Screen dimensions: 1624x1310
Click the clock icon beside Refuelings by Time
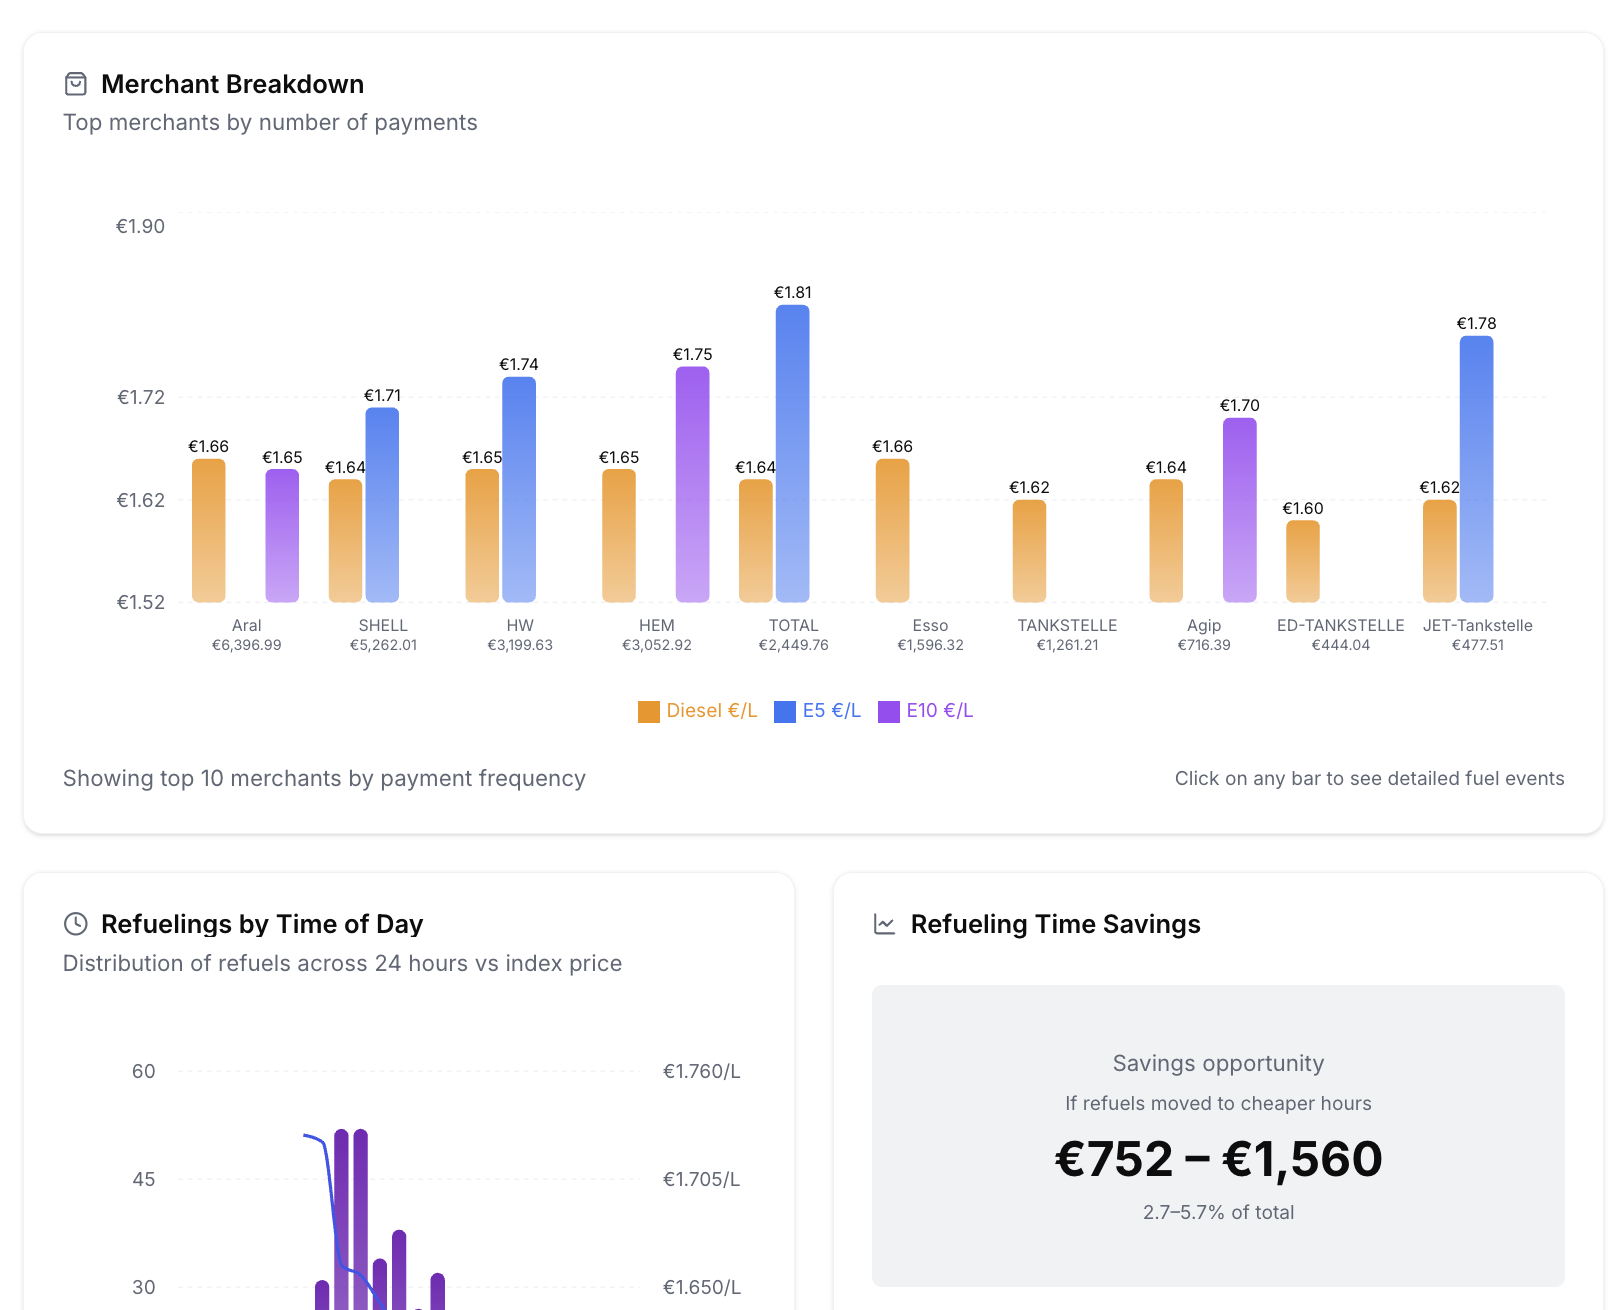76,924
